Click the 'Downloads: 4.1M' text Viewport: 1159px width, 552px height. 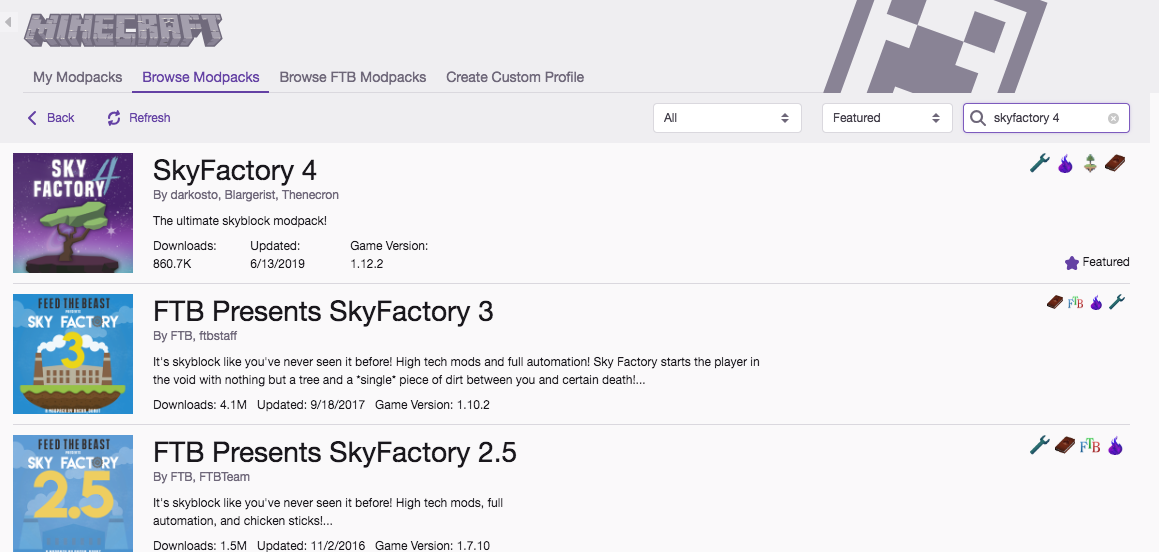200,405
